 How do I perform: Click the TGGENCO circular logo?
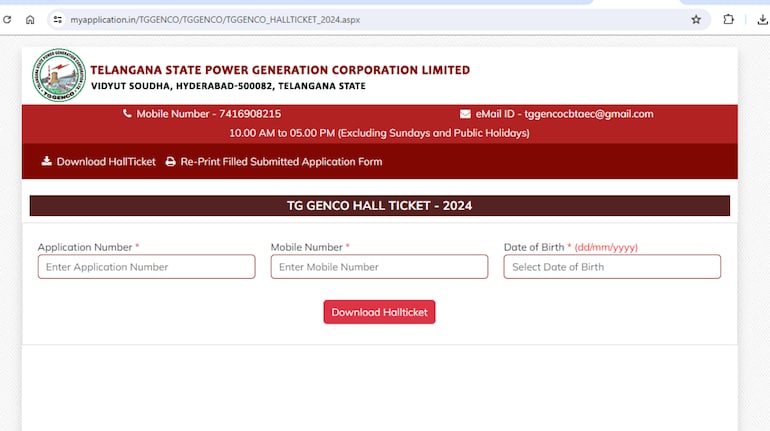(x=59, y=75)
